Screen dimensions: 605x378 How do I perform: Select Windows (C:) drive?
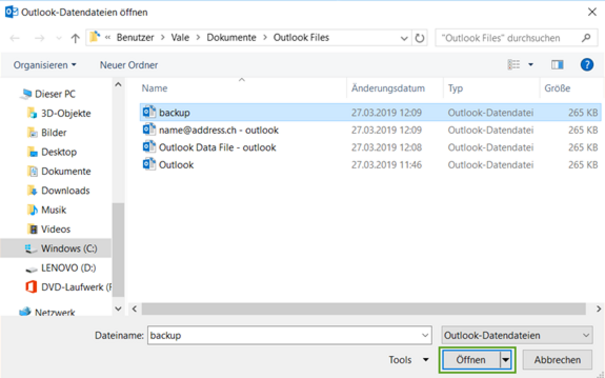click(x=56, y=248)
